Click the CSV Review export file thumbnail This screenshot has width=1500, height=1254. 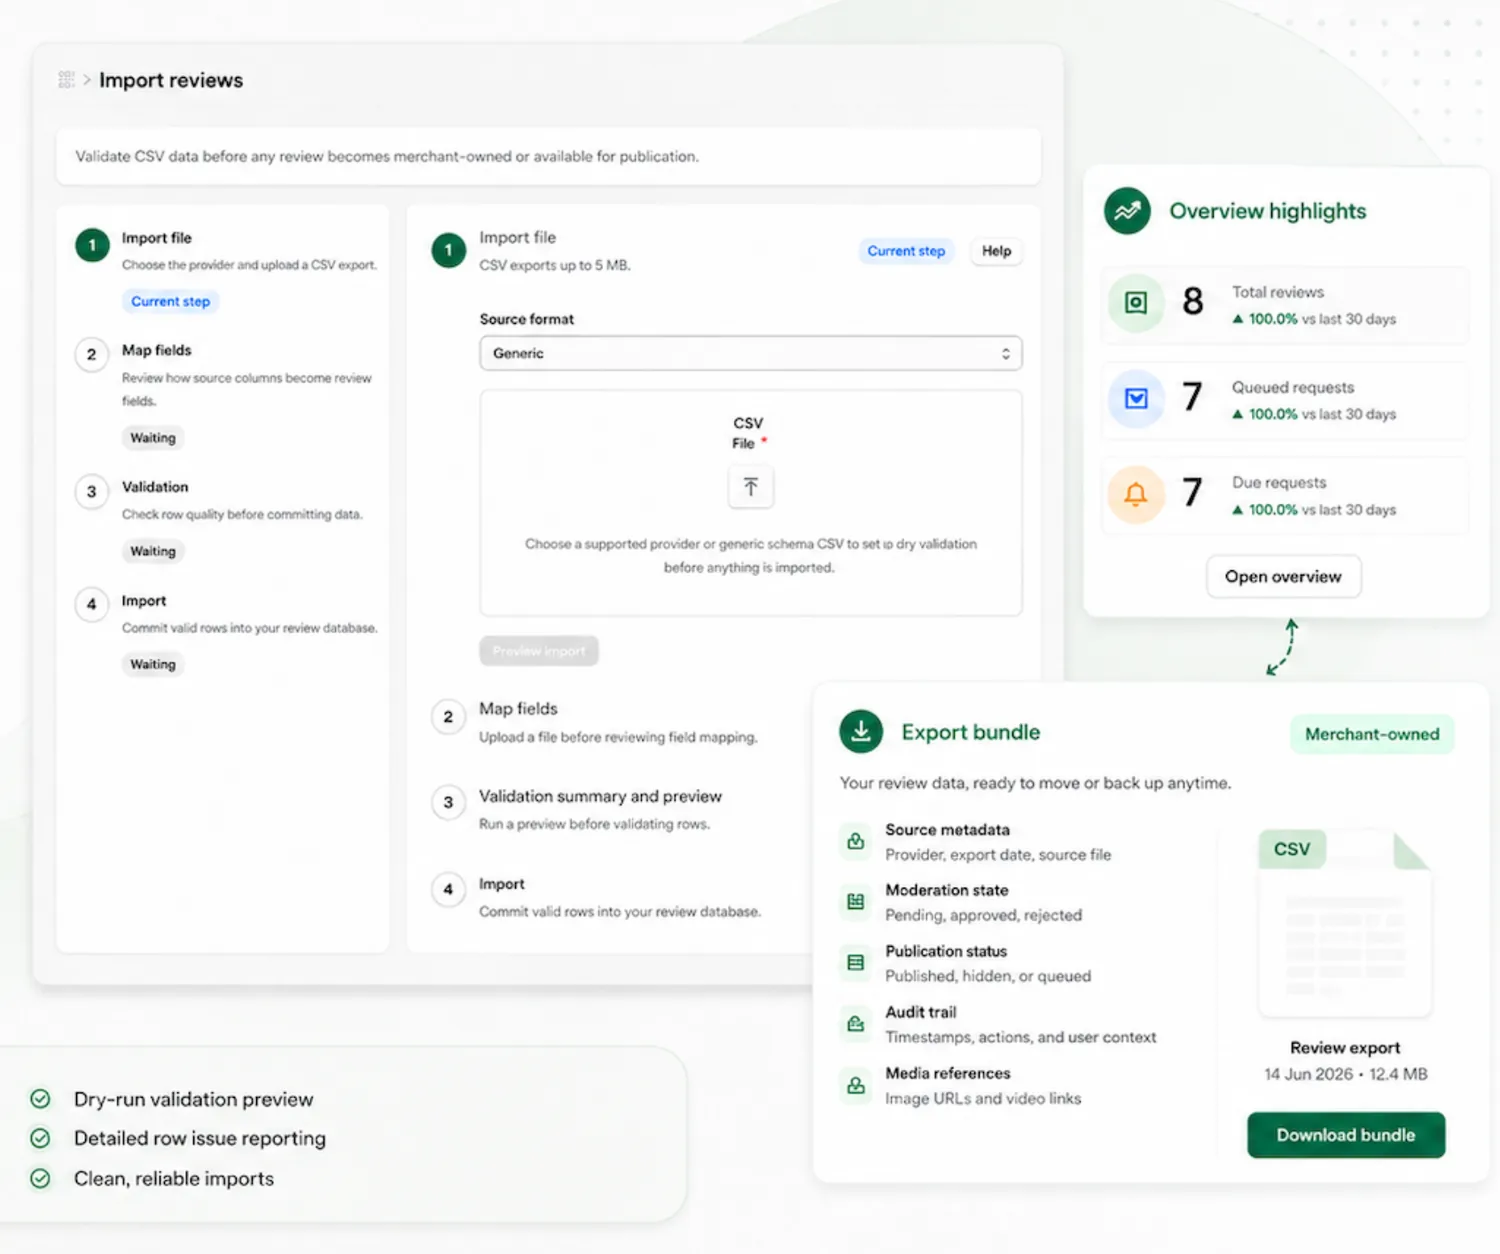(1345, 922)
